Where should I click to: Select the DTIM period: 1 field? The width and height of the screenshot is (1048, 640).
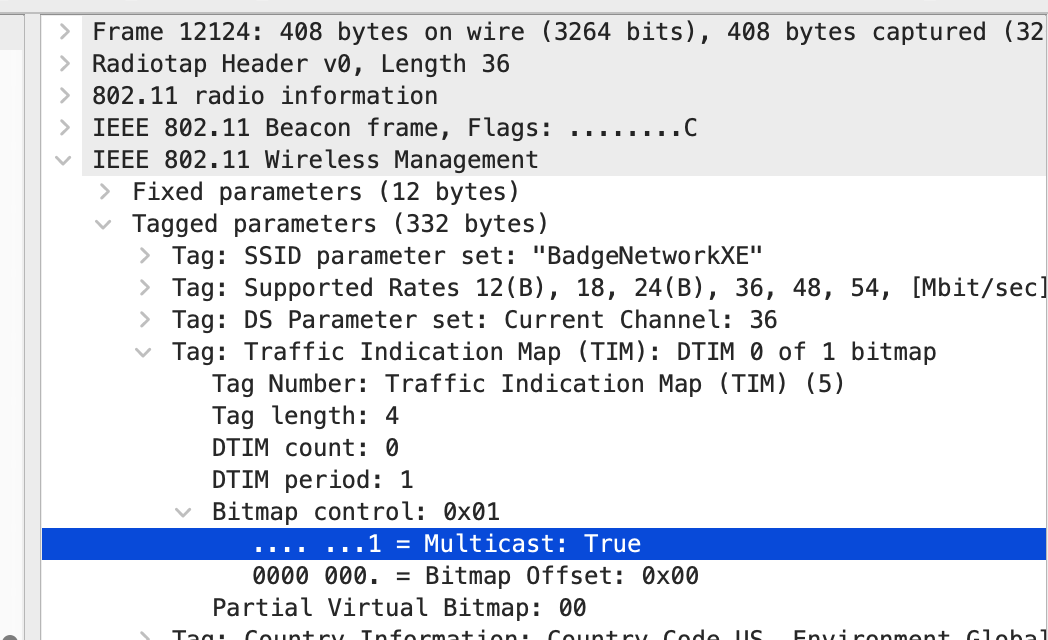[312, 480]
